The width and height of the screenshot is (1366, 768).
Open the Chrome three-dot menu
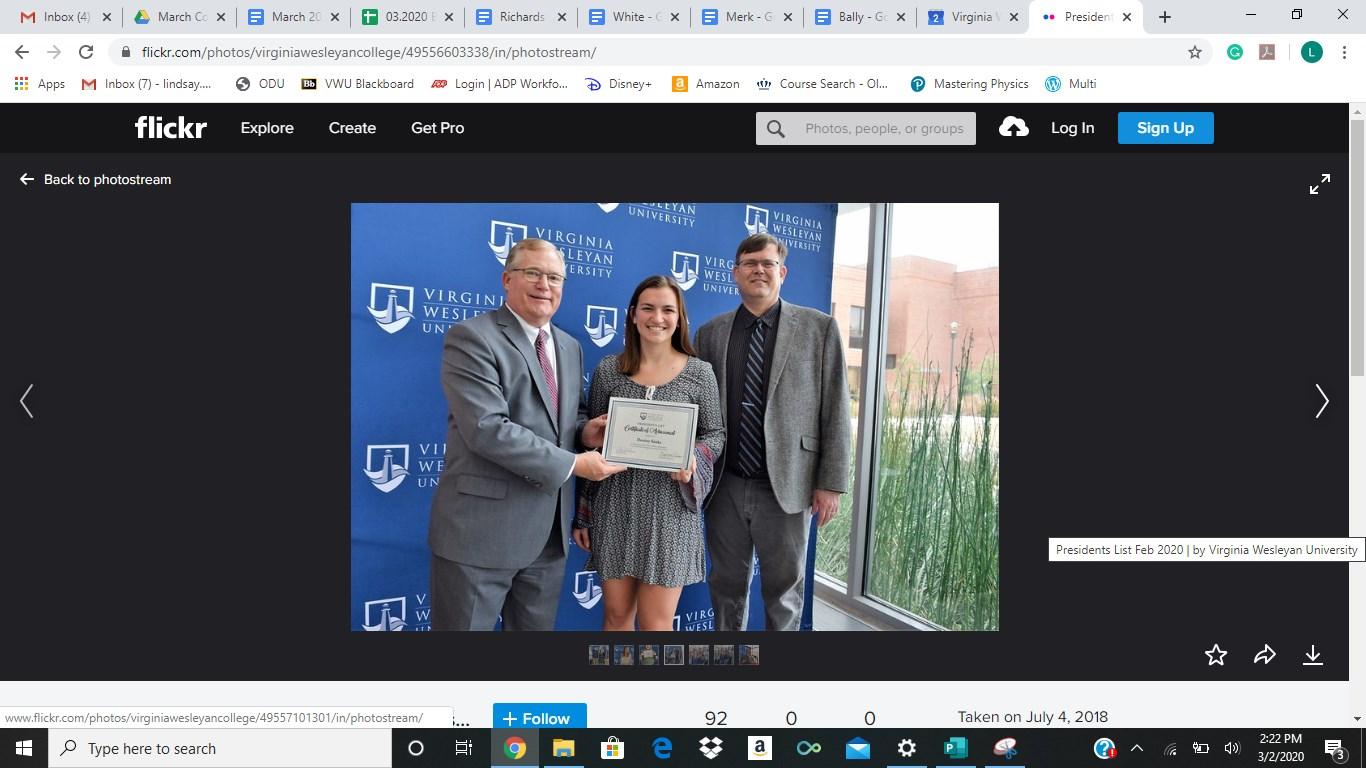point(1346,52)
